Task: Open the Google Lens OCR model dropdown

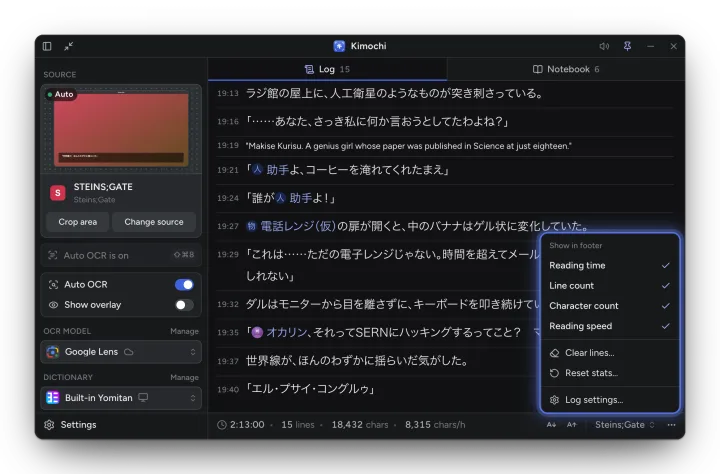Action: click(x=121, y=352)
